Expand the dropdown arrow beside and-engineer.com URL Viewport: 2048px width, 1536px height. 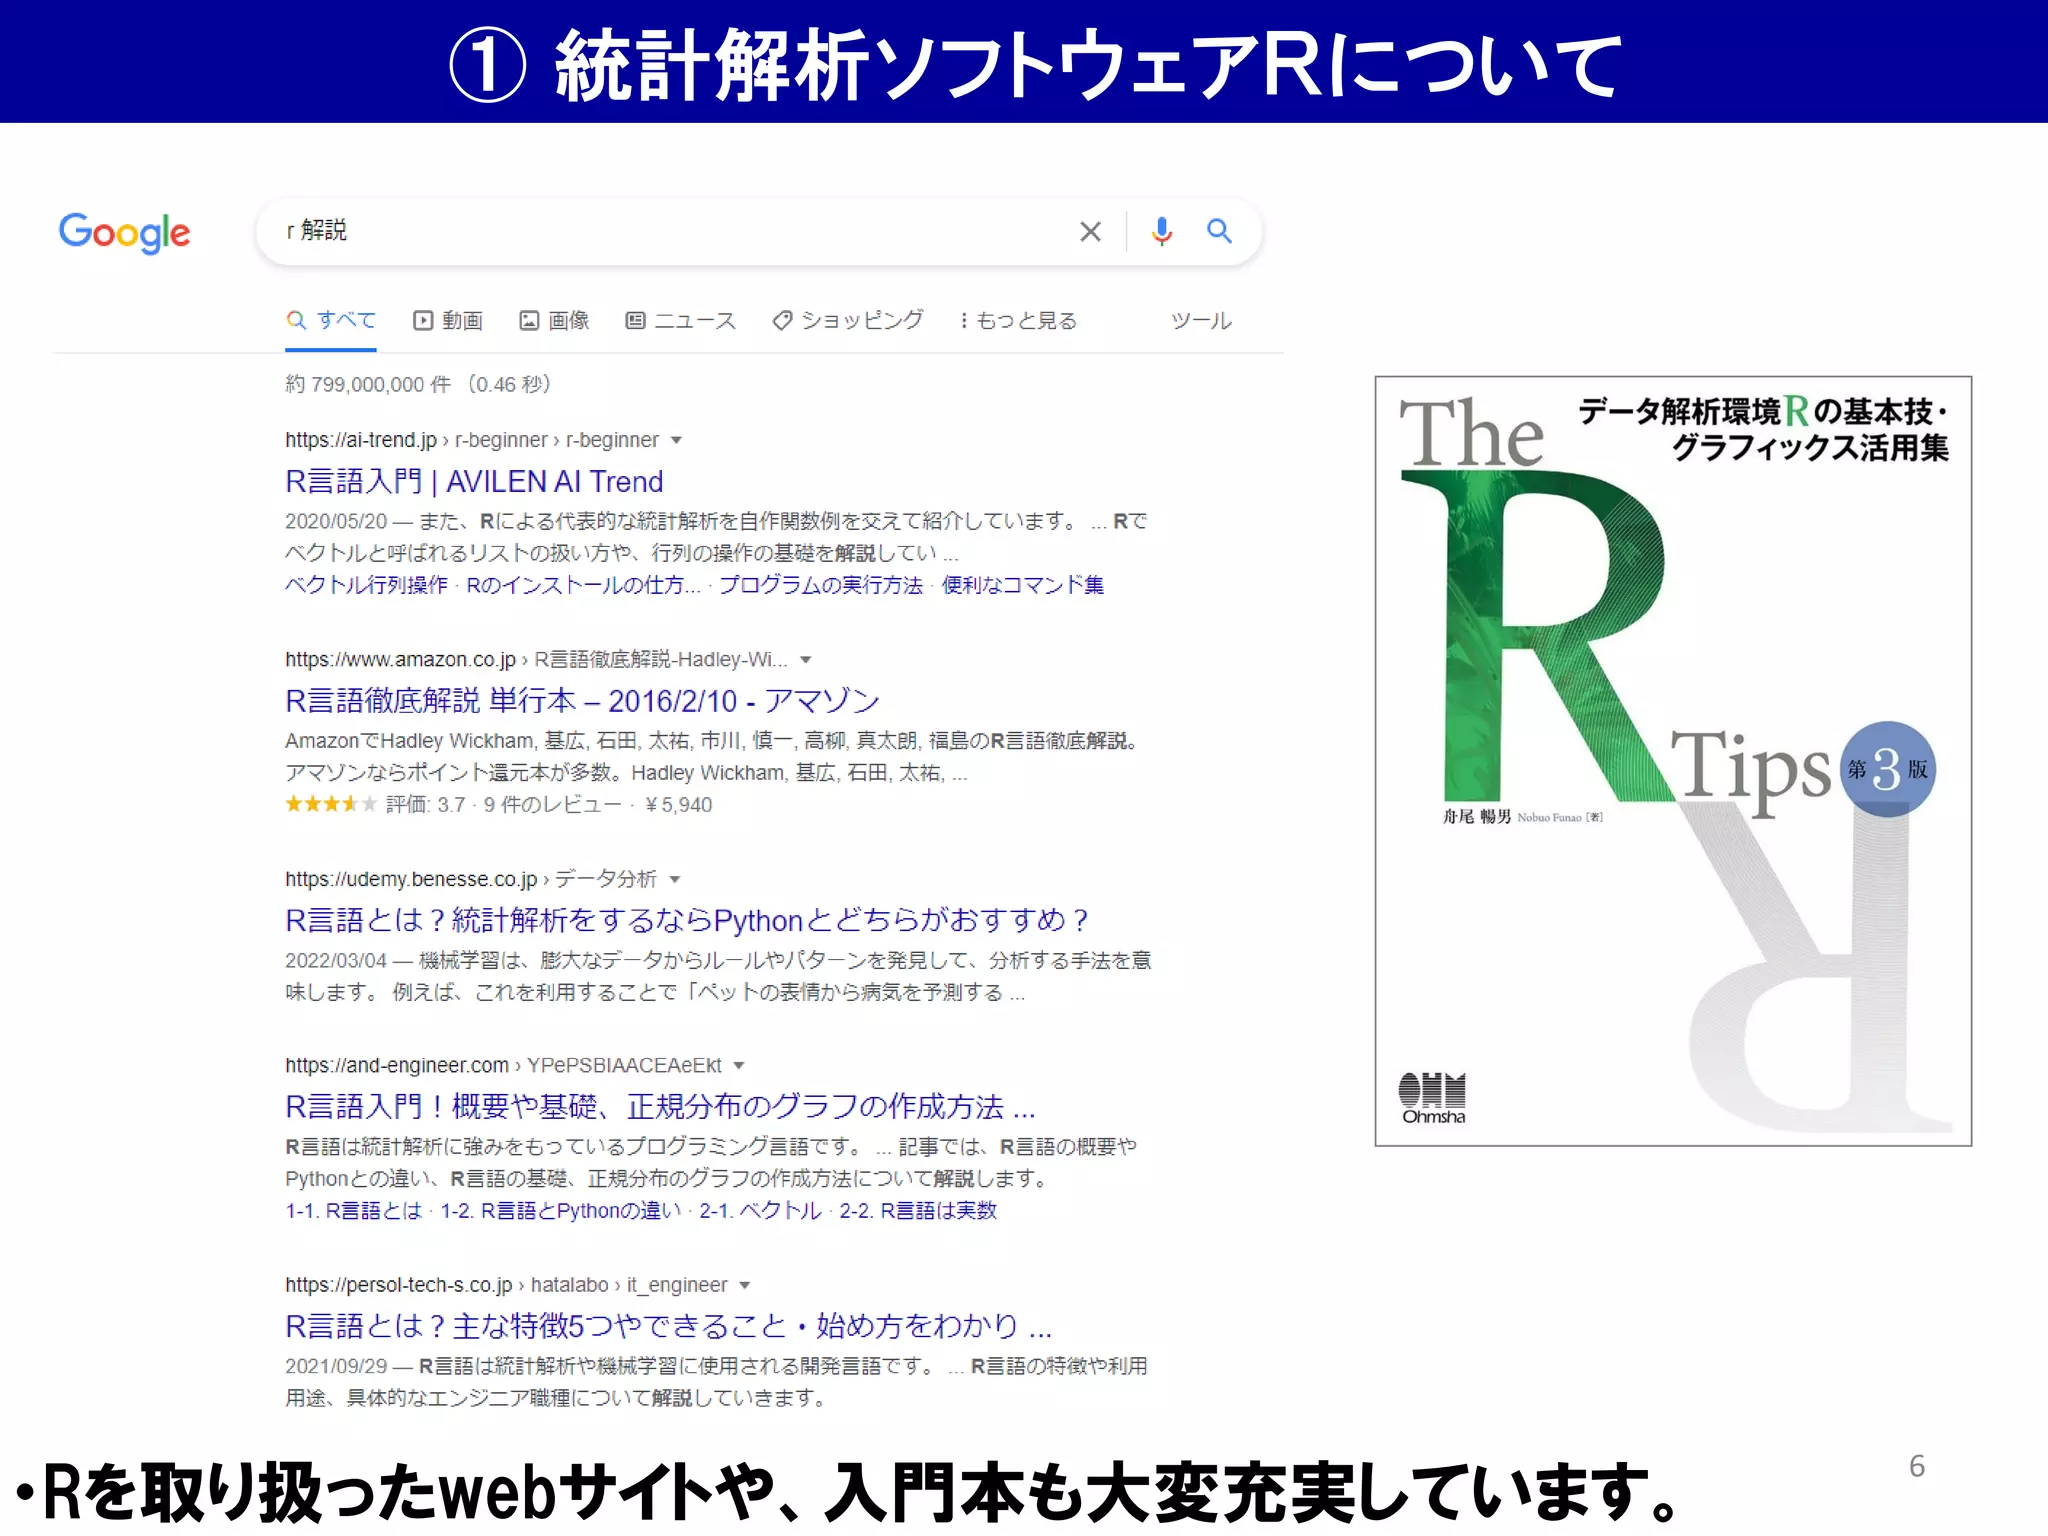[x=739, y=1066]
